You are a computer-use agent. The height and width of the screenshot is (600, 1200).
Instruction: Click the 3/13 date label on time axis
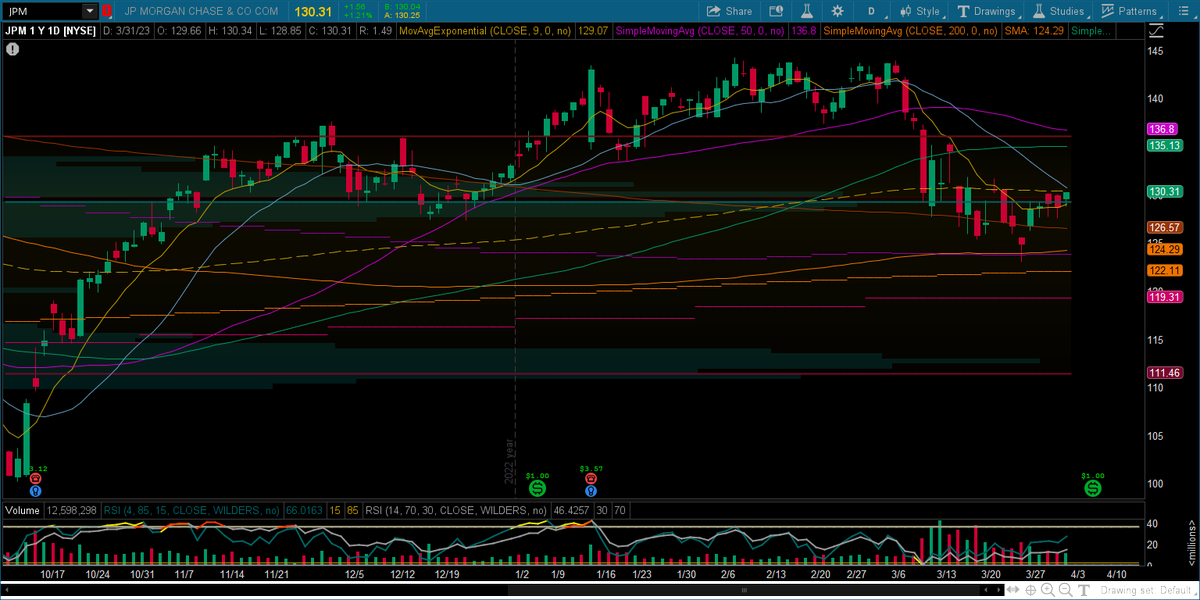tap(946, 575)
